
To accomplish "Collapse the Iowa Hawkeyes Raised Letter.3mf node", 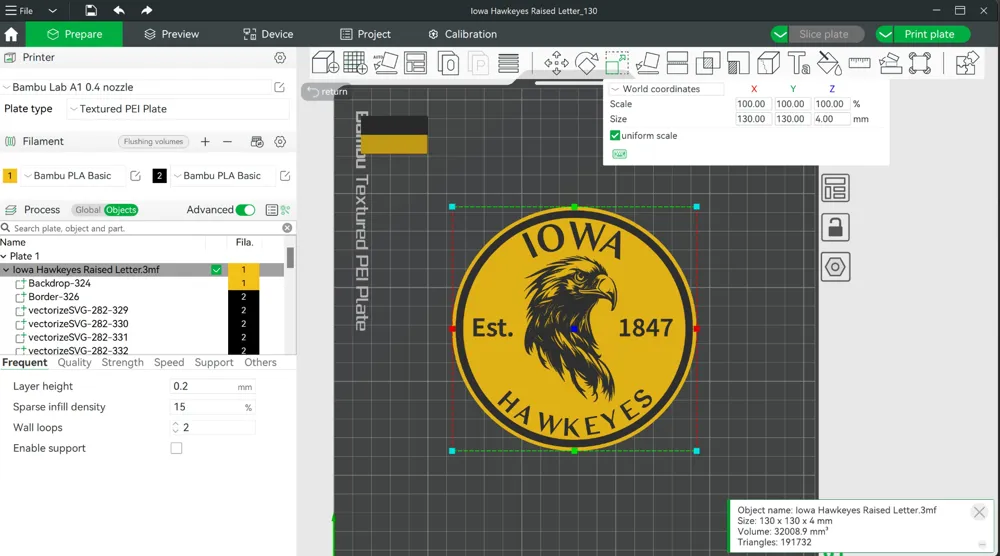I will (6, 270).
